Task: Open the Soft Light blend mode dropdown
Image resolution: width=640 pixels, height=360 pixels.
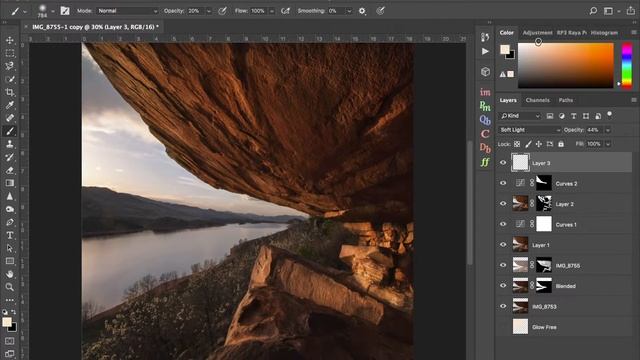Action: pyautogui.click(x=530, y=130)
